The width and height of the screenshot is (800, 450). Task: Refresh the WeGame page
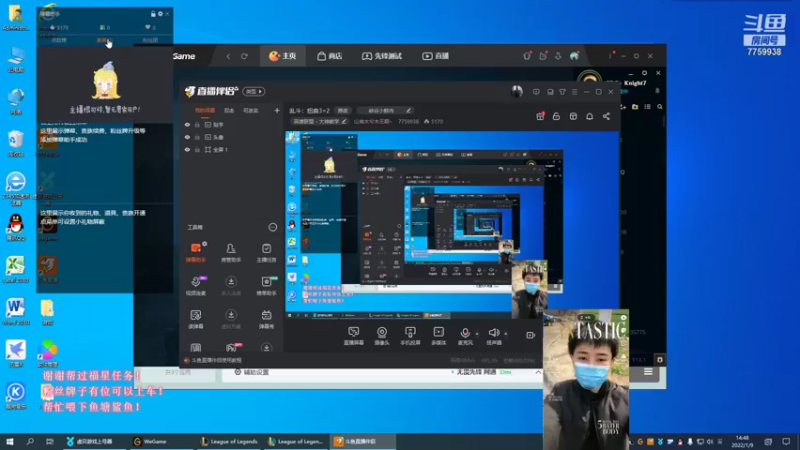[244, 56]
